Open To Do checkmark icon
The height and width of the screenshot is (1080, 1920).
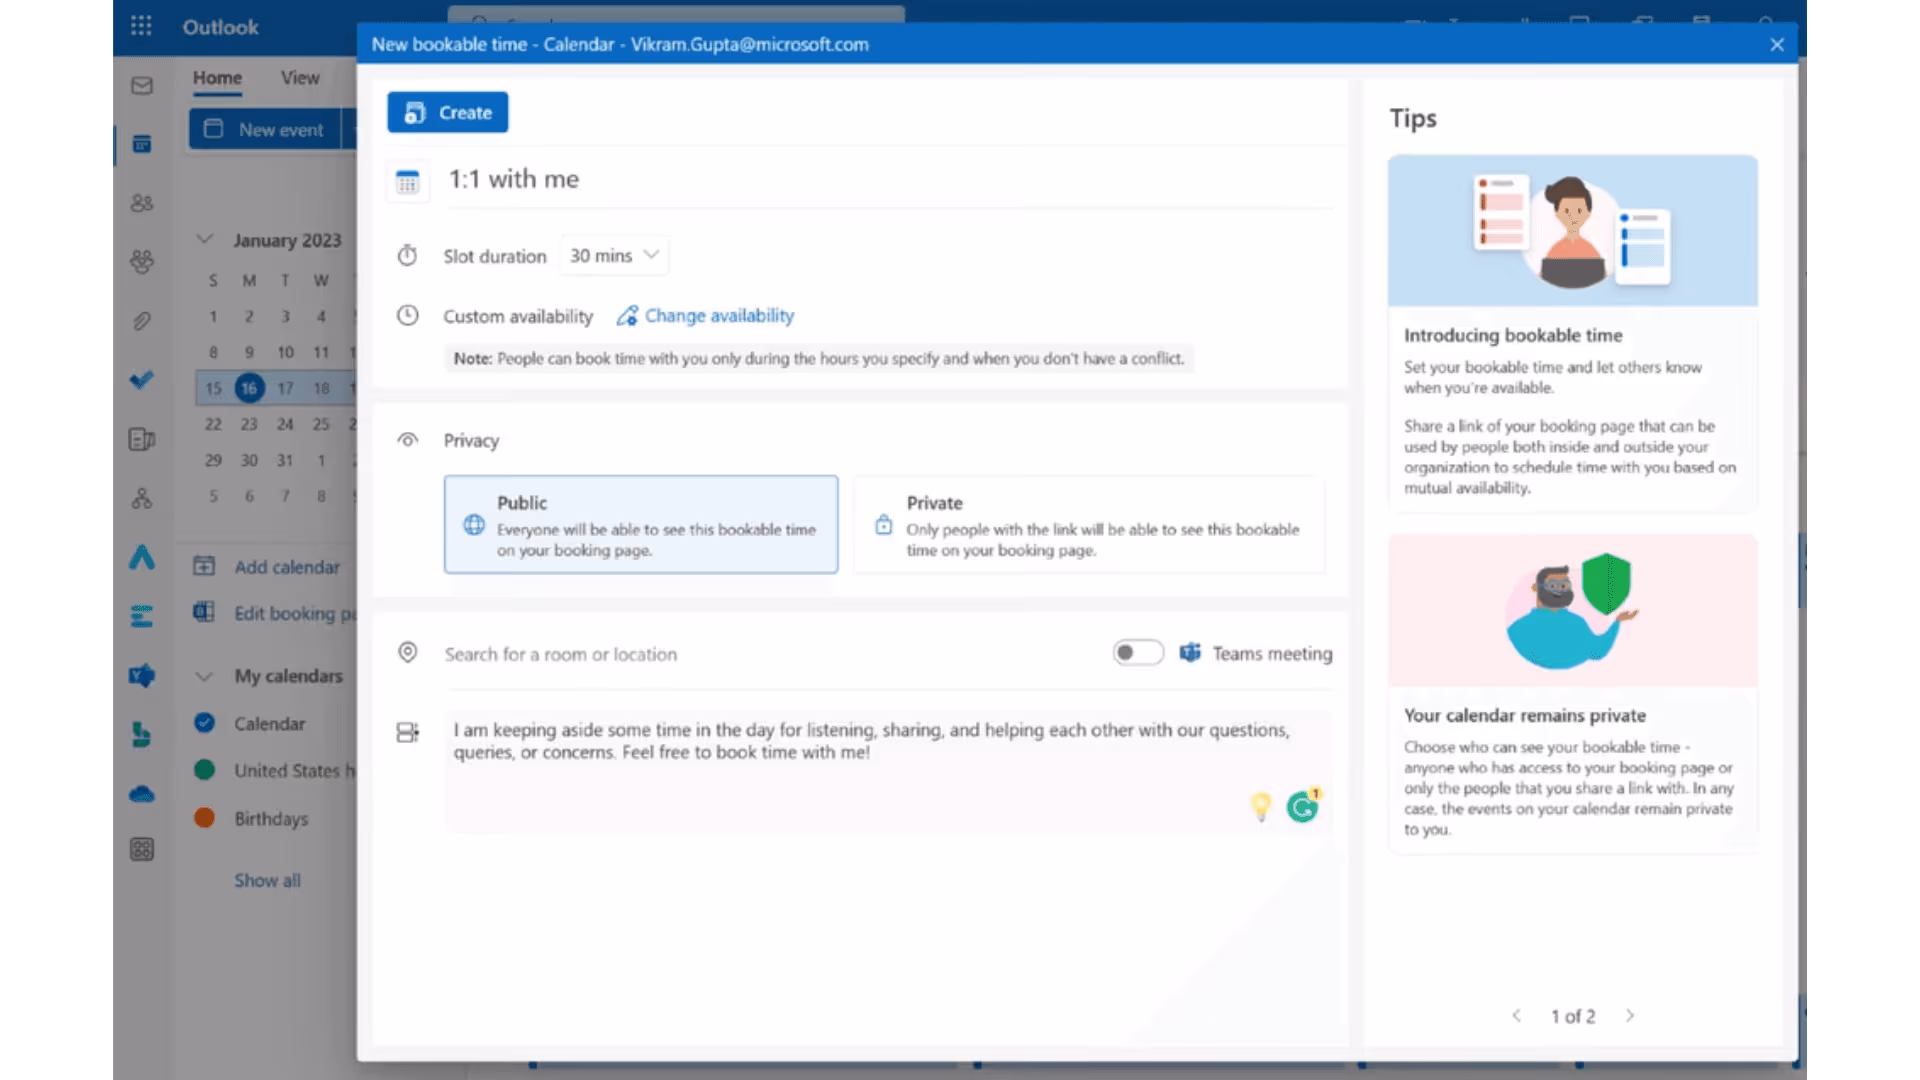click(142, 380)
